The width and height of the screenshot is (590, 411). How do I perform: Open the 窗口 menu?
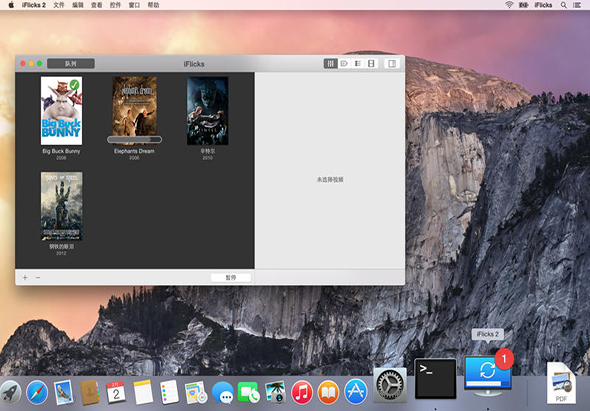click(x=134, y=5)
